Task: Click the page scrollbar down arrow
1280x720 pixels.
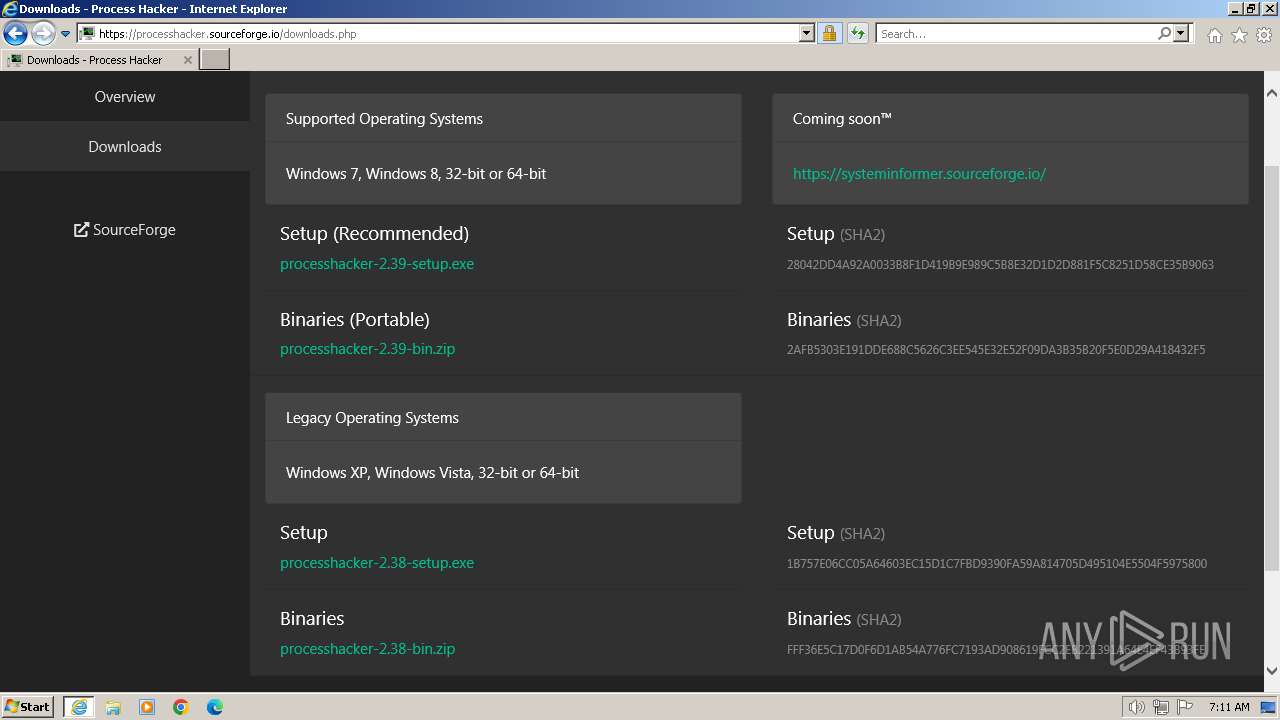Action: (x=1272, y=671)
